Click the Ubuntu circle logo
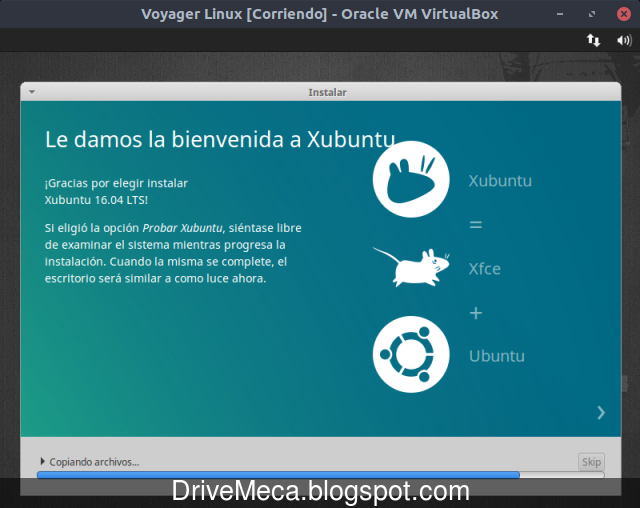Image resolution: width=640 pixels, height=508 pixels. click(411, 354)
